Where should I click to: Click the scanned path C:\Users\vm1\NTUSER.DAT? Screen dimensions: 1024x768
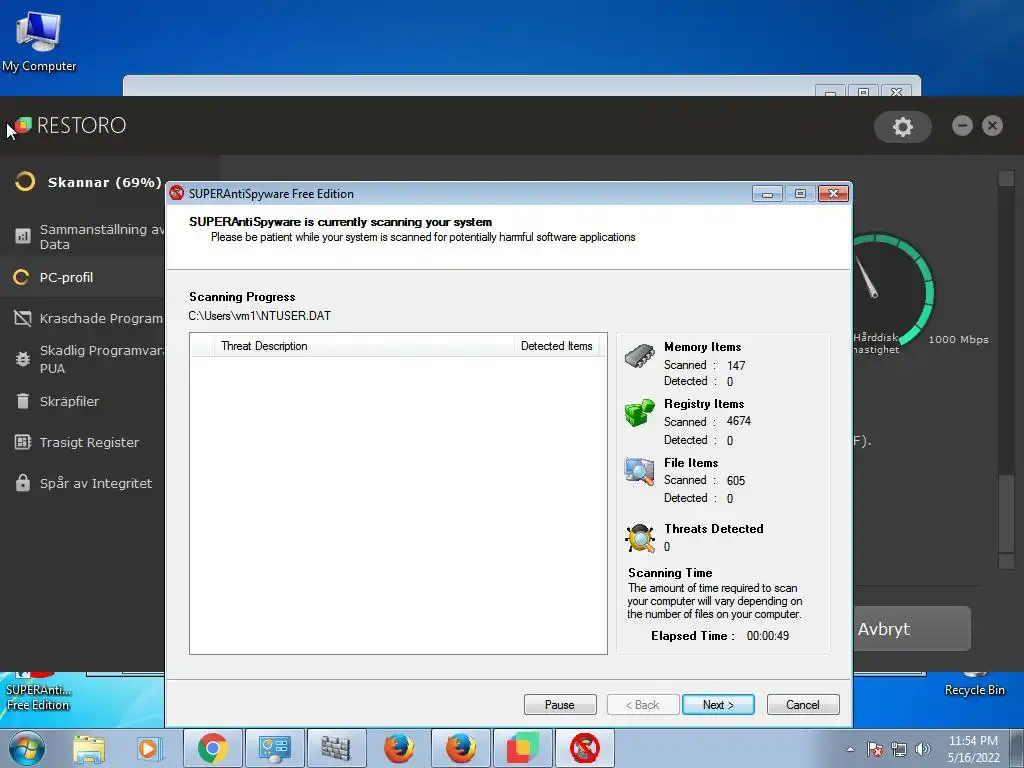point(260,316)
